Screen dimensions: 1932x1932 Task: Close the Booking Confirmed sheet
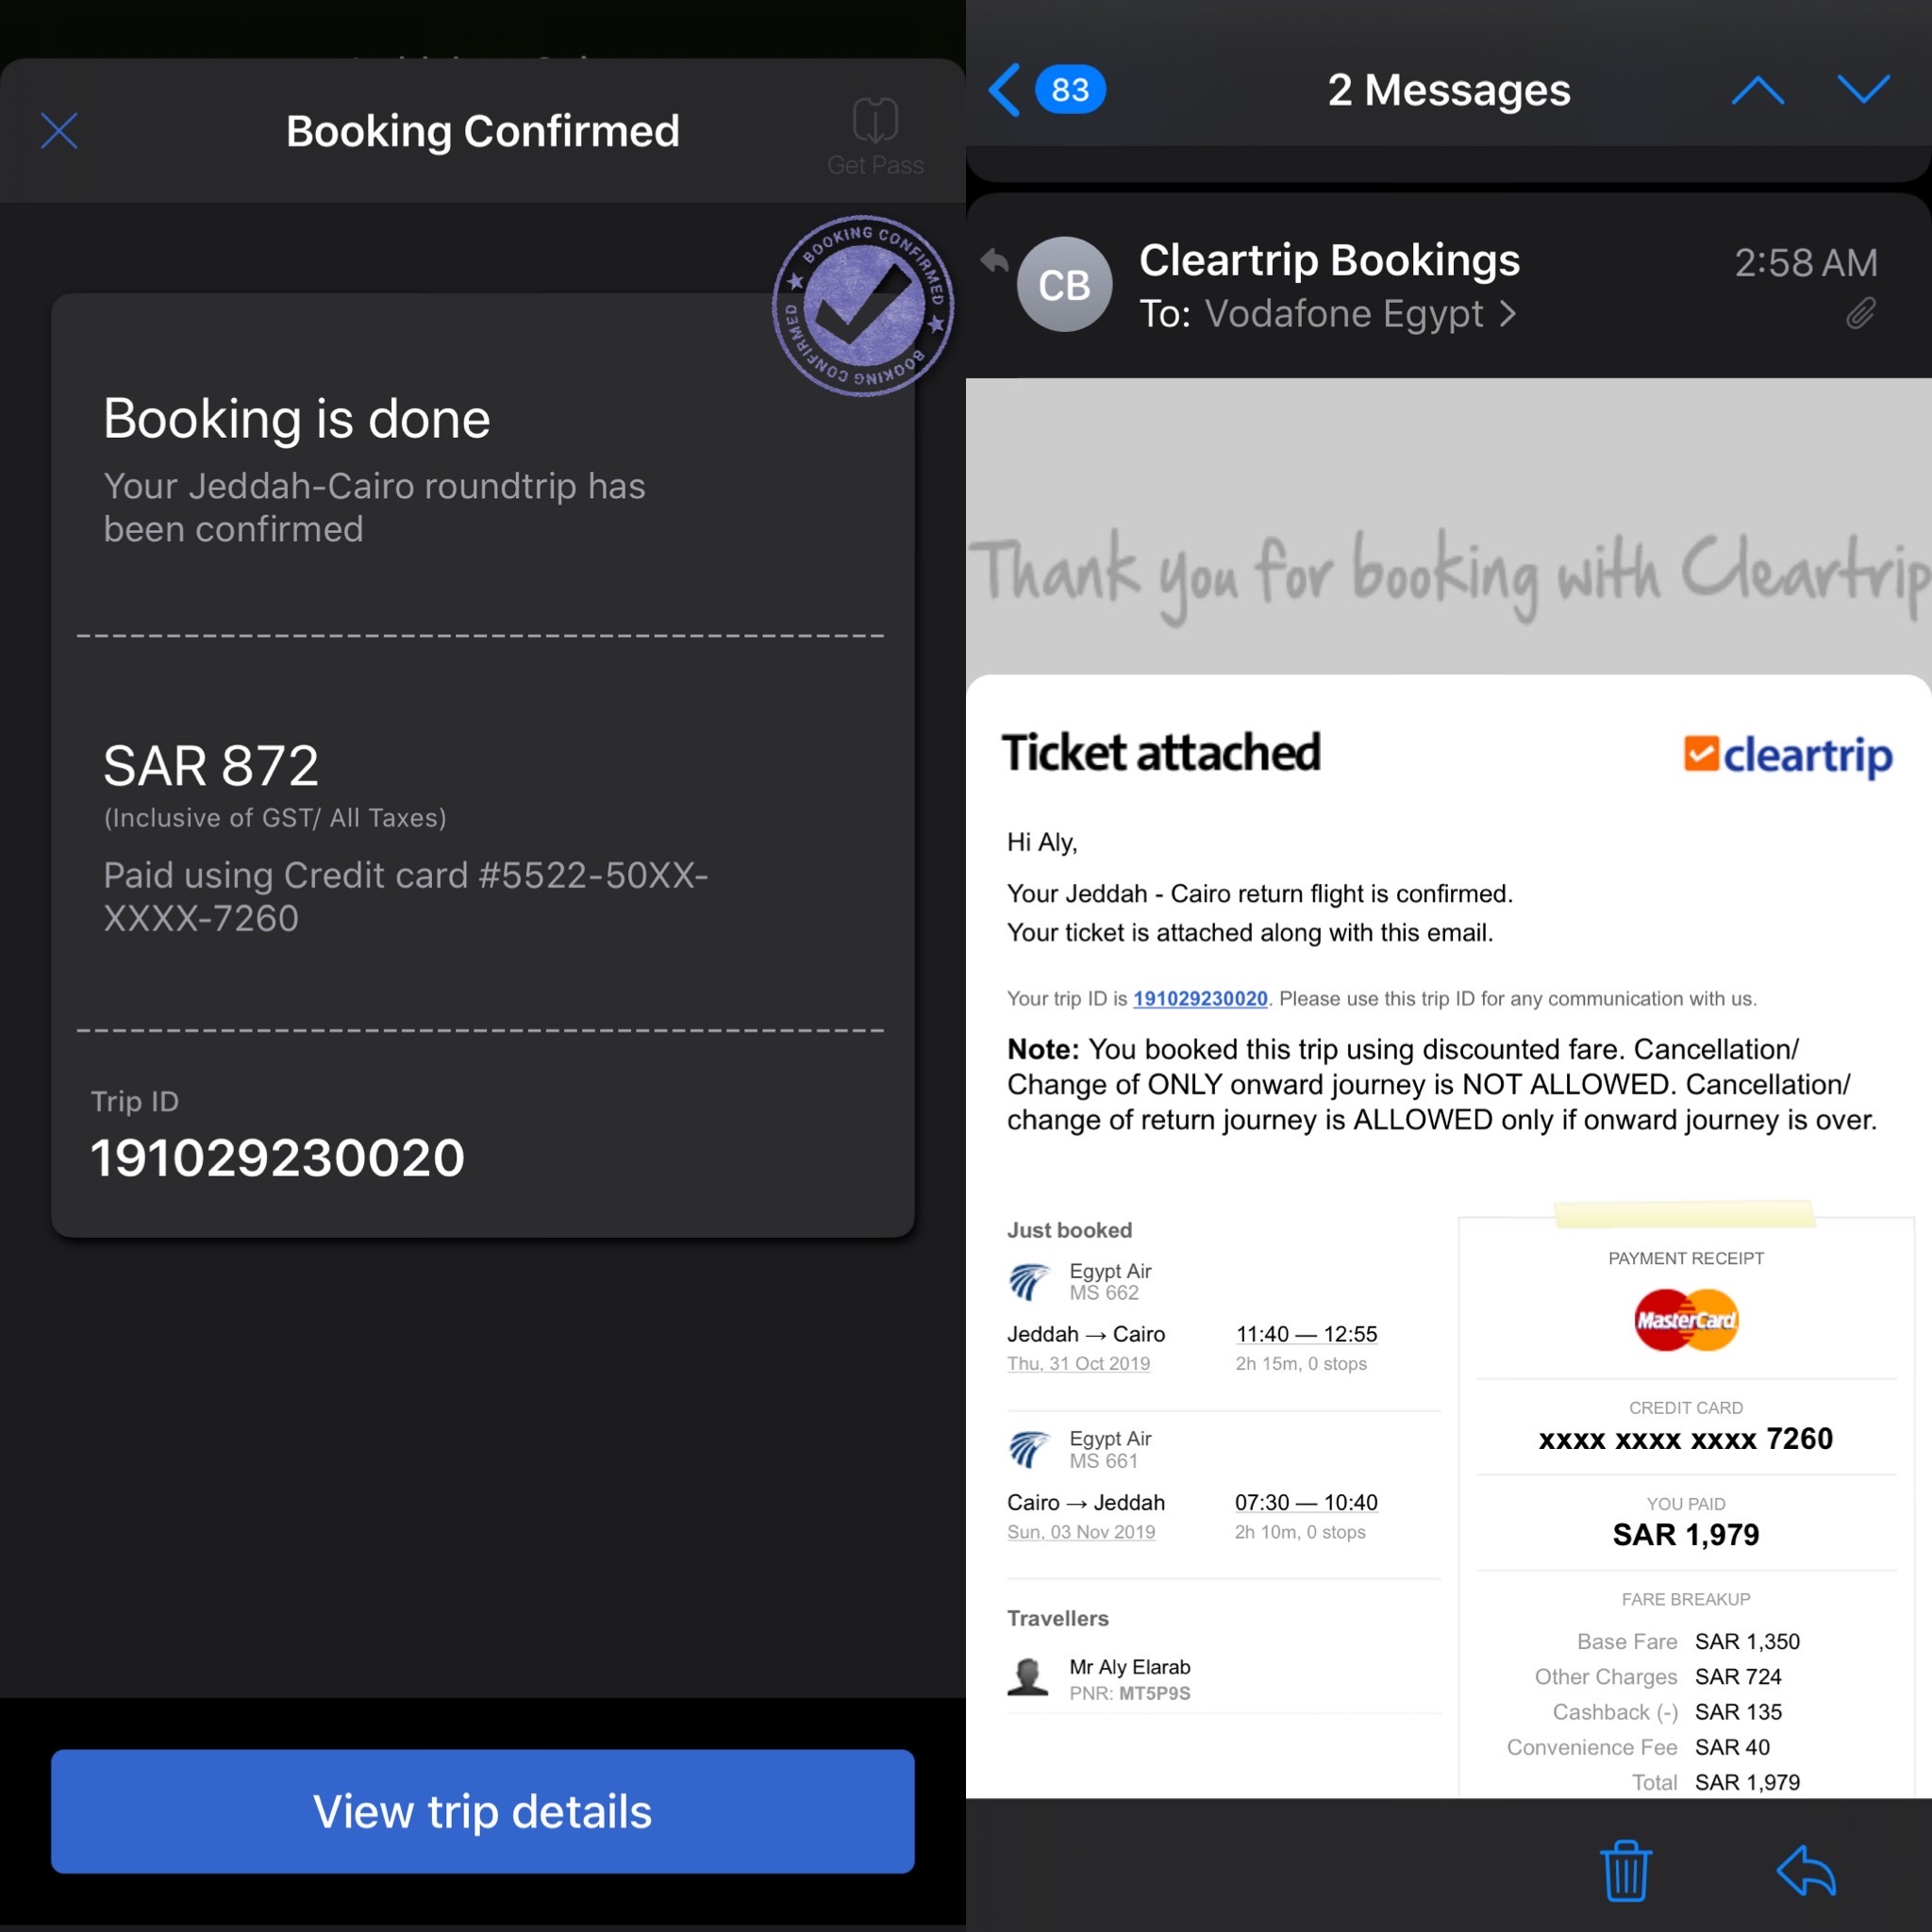click(x=59, y=131)
